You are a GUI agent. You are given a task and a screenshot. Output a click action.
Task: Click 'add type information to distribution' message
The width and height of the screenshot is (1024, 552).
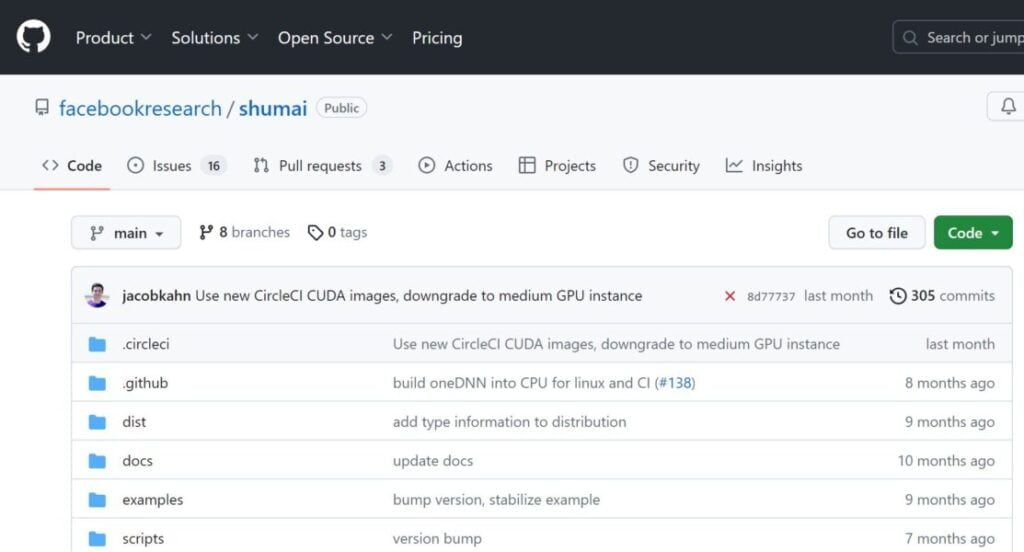[x=509, y=422]
